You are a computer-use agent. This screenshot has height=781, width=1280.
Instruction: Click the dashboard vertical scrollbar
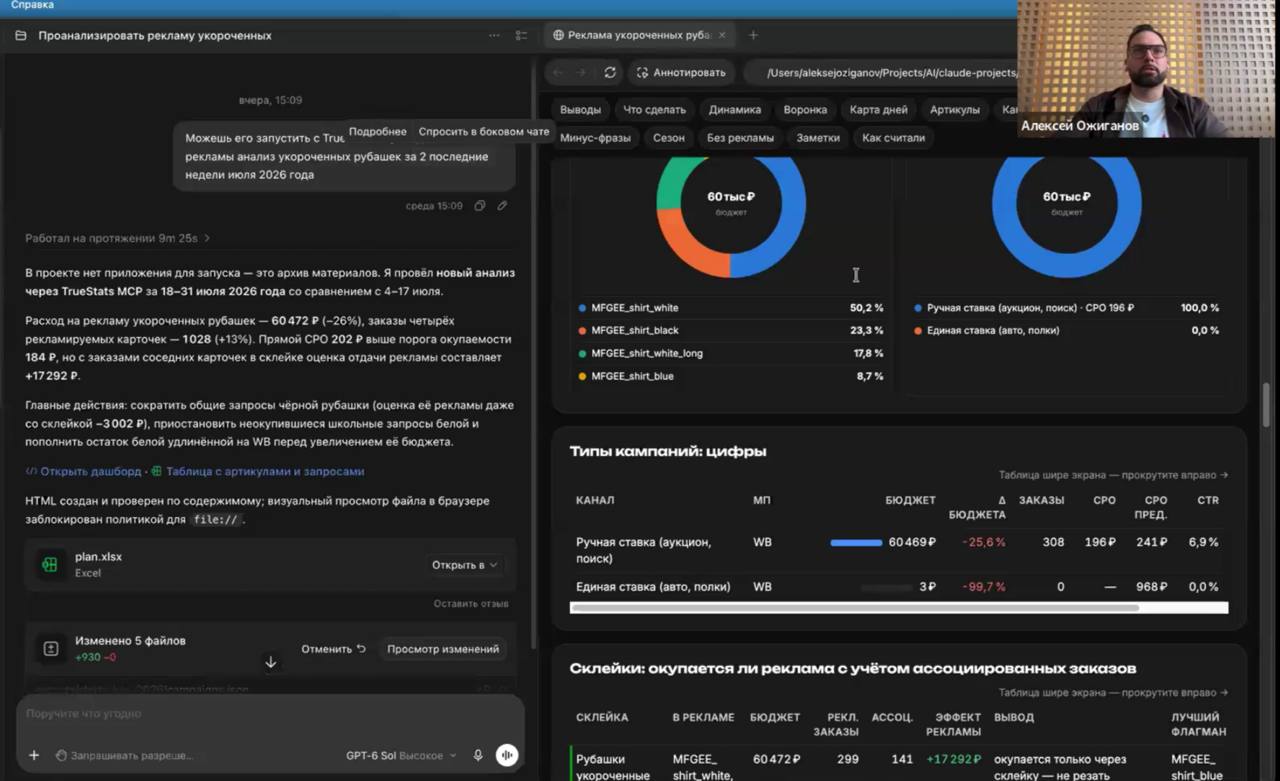pyautogui.click(x=1268, y=405)
